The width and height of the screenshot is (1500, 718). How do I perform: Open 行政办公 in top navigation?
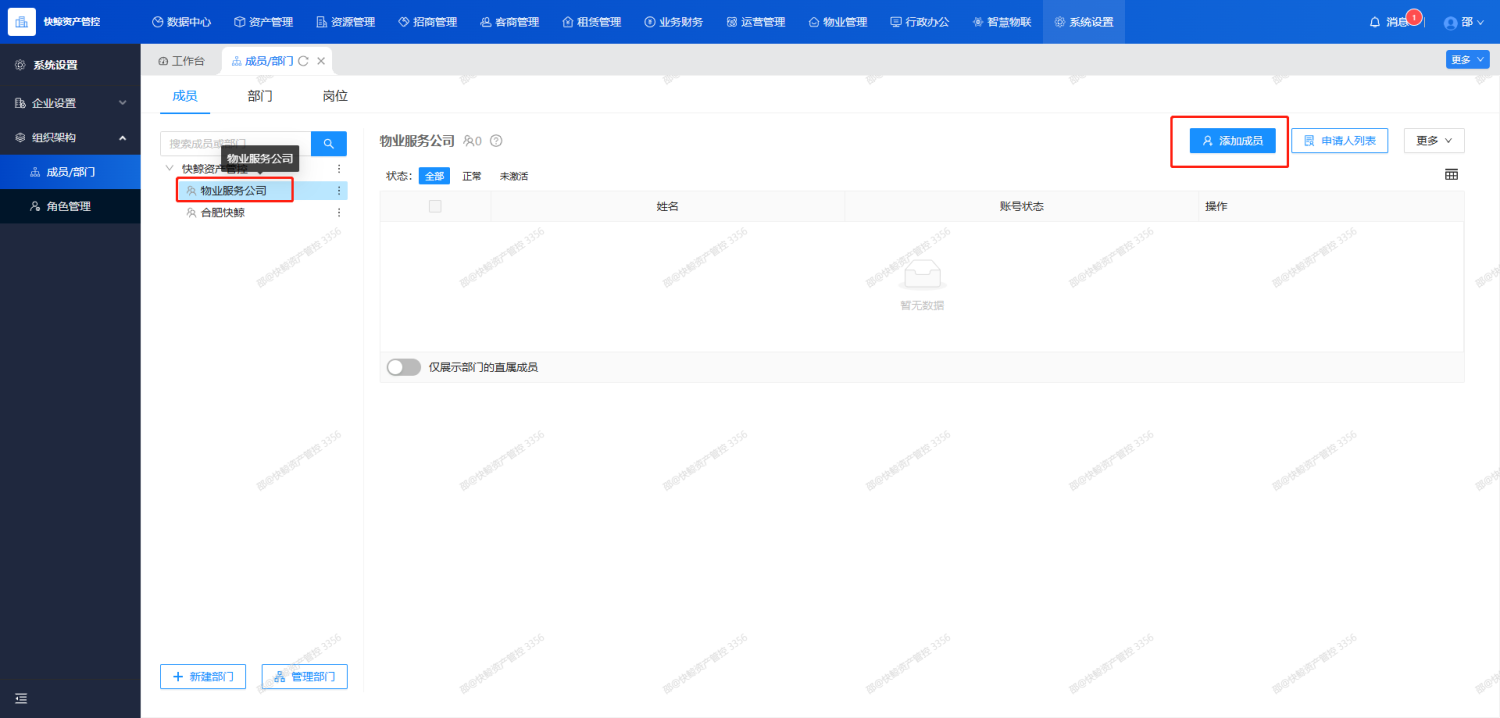[x=919, y=22]
